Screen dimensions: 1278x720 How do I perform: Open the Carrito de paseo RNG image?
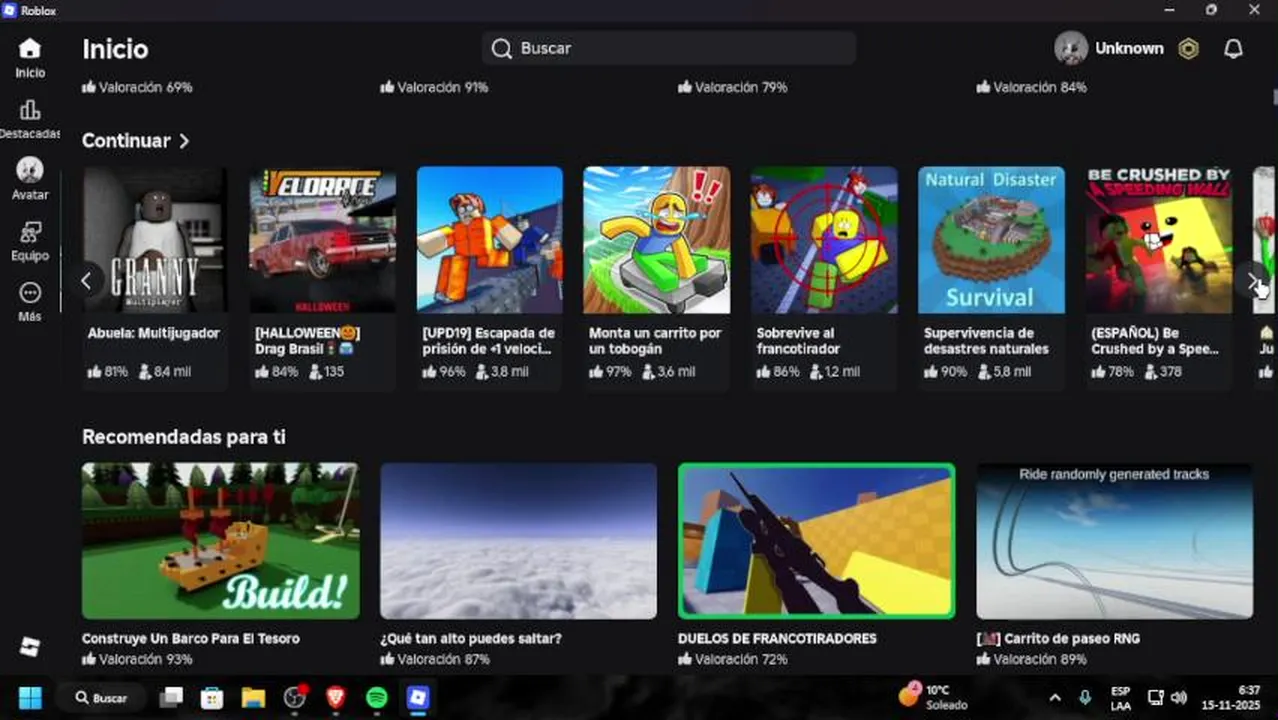tap(1114, 541)
